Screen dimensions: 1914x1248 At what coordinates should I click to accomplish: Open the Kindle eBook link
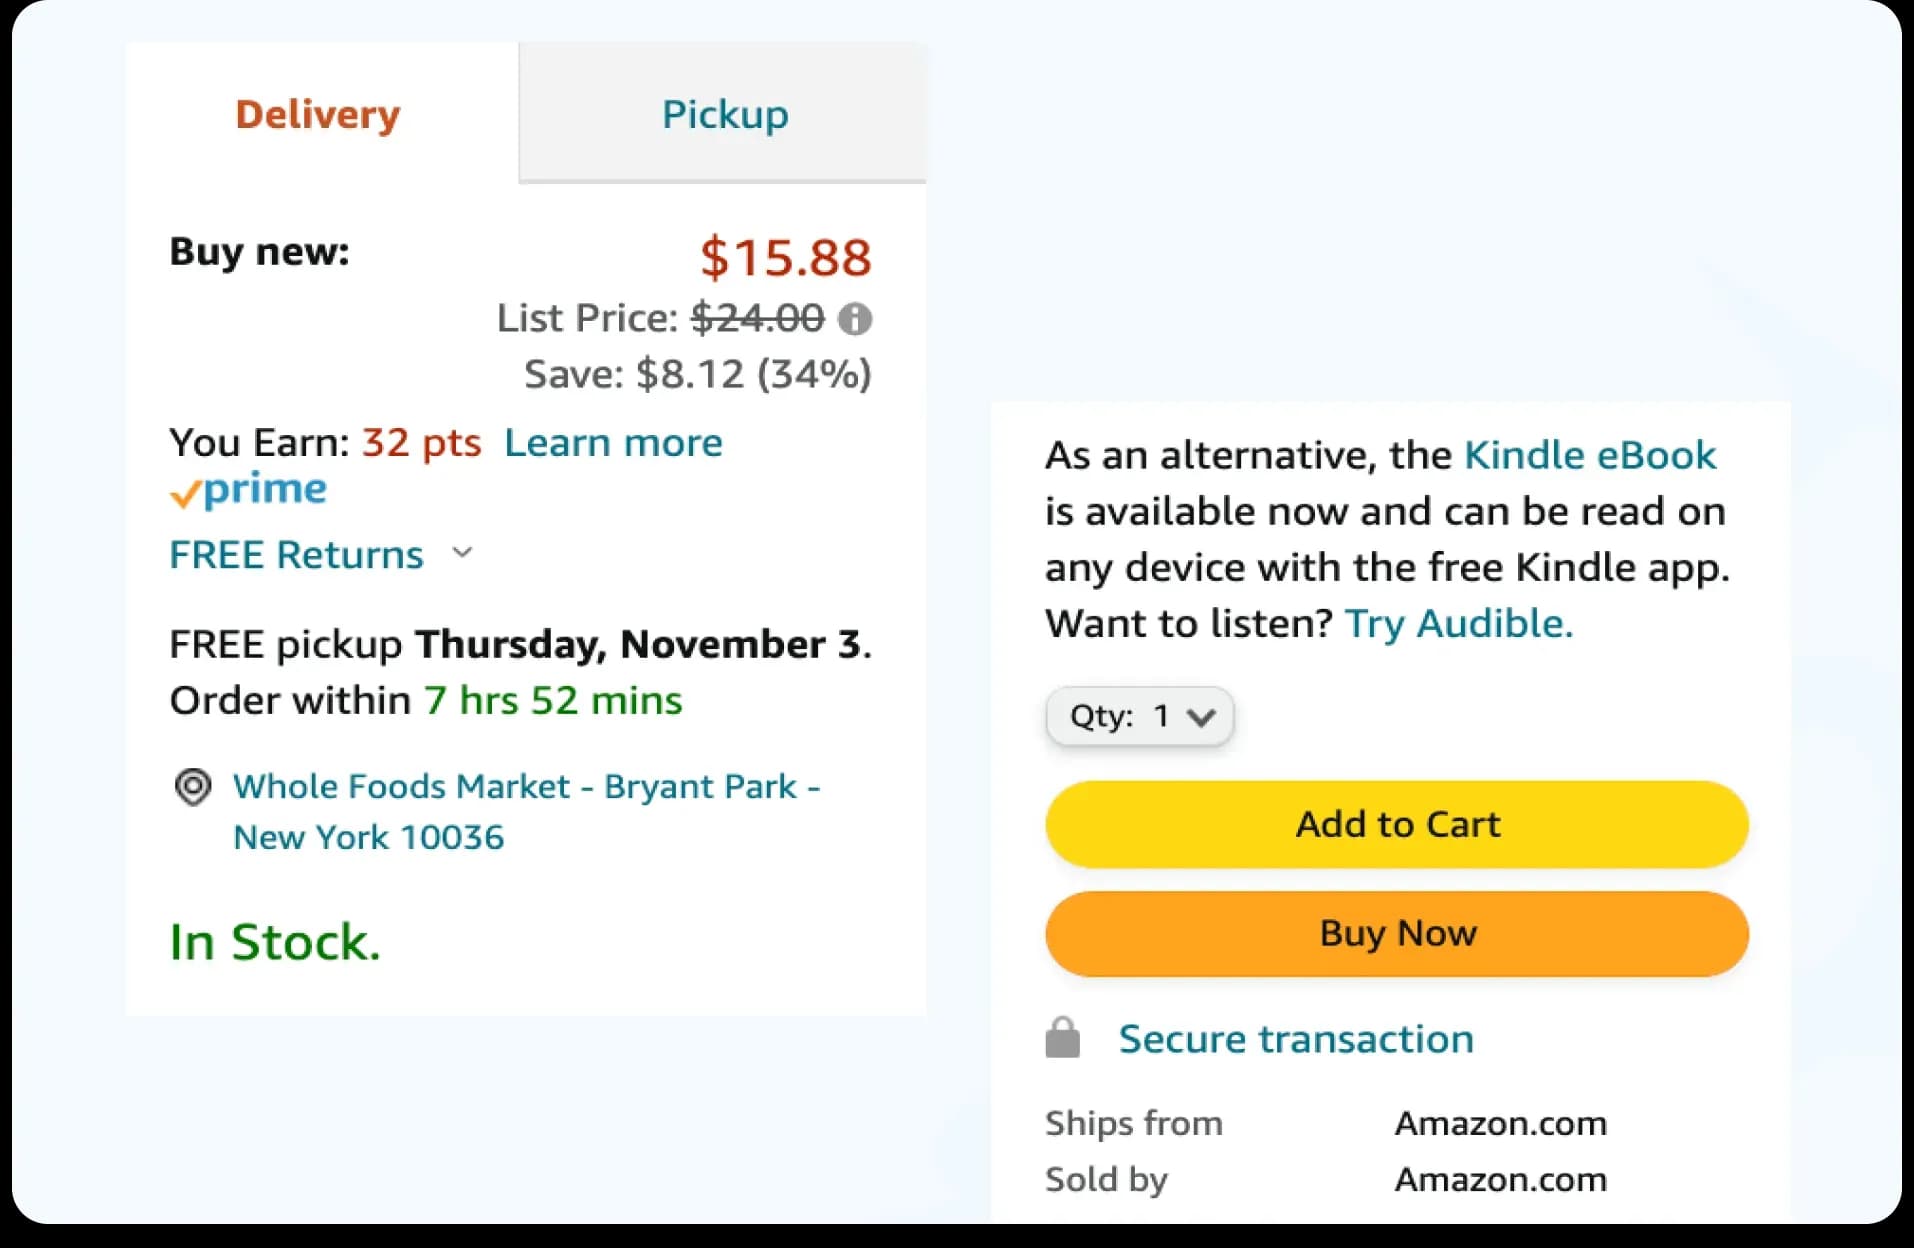click(1590, 454)
